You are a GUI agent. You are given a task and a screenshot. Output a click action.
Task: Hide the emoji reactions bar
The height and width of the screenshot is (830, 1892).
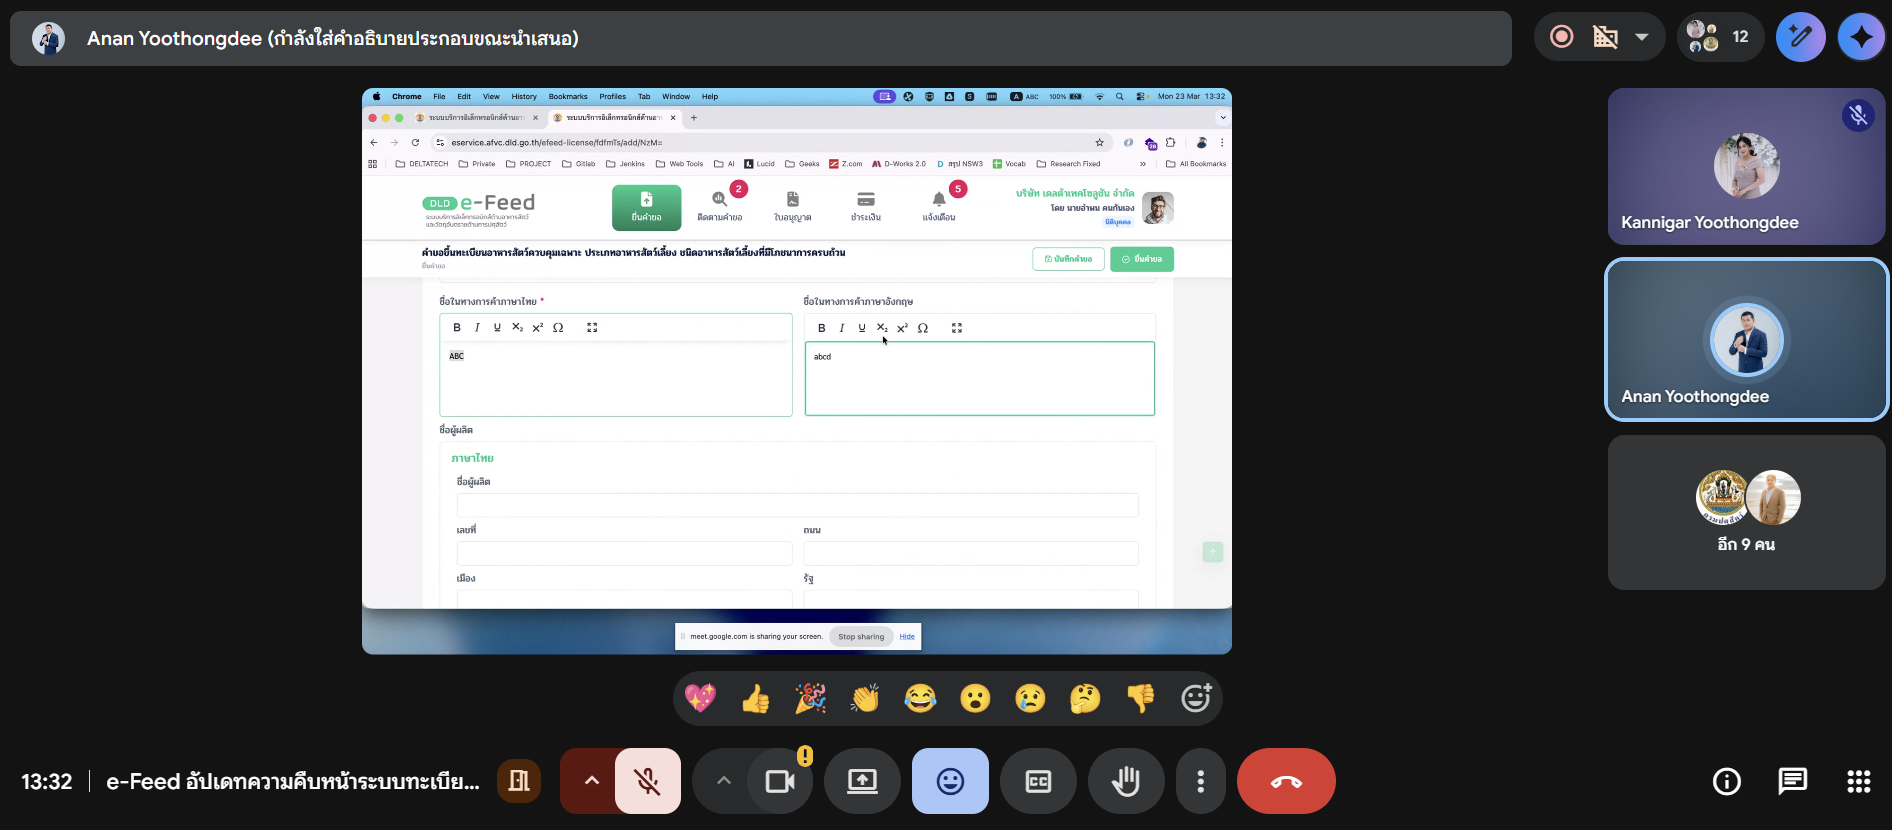pos(950,781)
